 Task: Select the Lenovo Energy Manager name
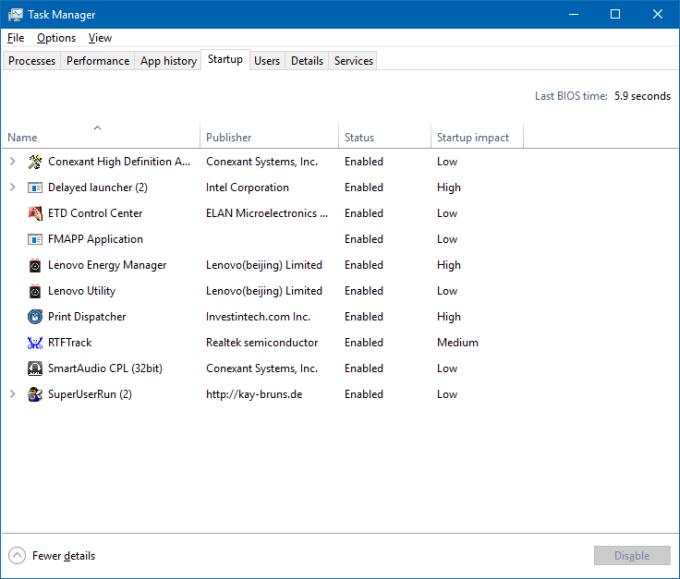[x=107, y=265]
